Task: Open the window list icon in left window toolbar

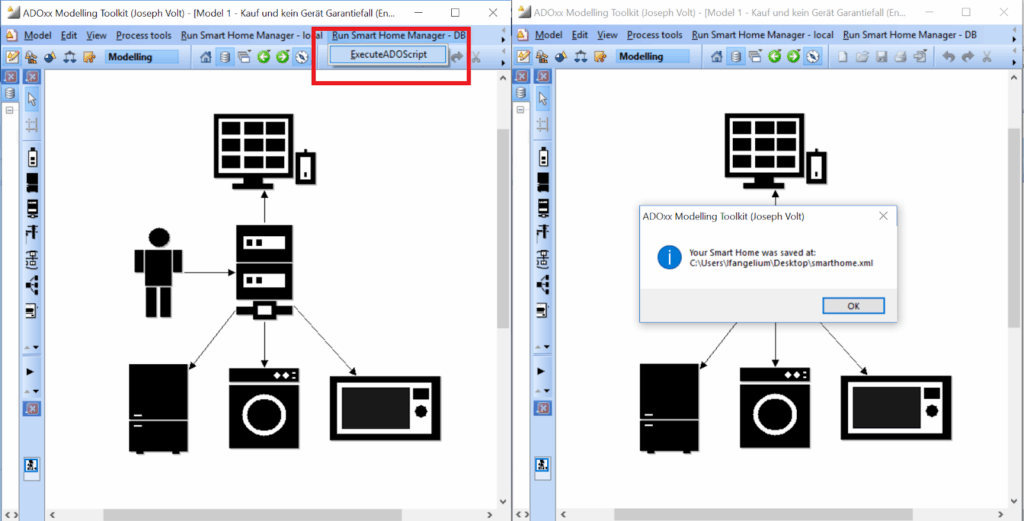Action: pyautogui.click(x=244, y=57)
